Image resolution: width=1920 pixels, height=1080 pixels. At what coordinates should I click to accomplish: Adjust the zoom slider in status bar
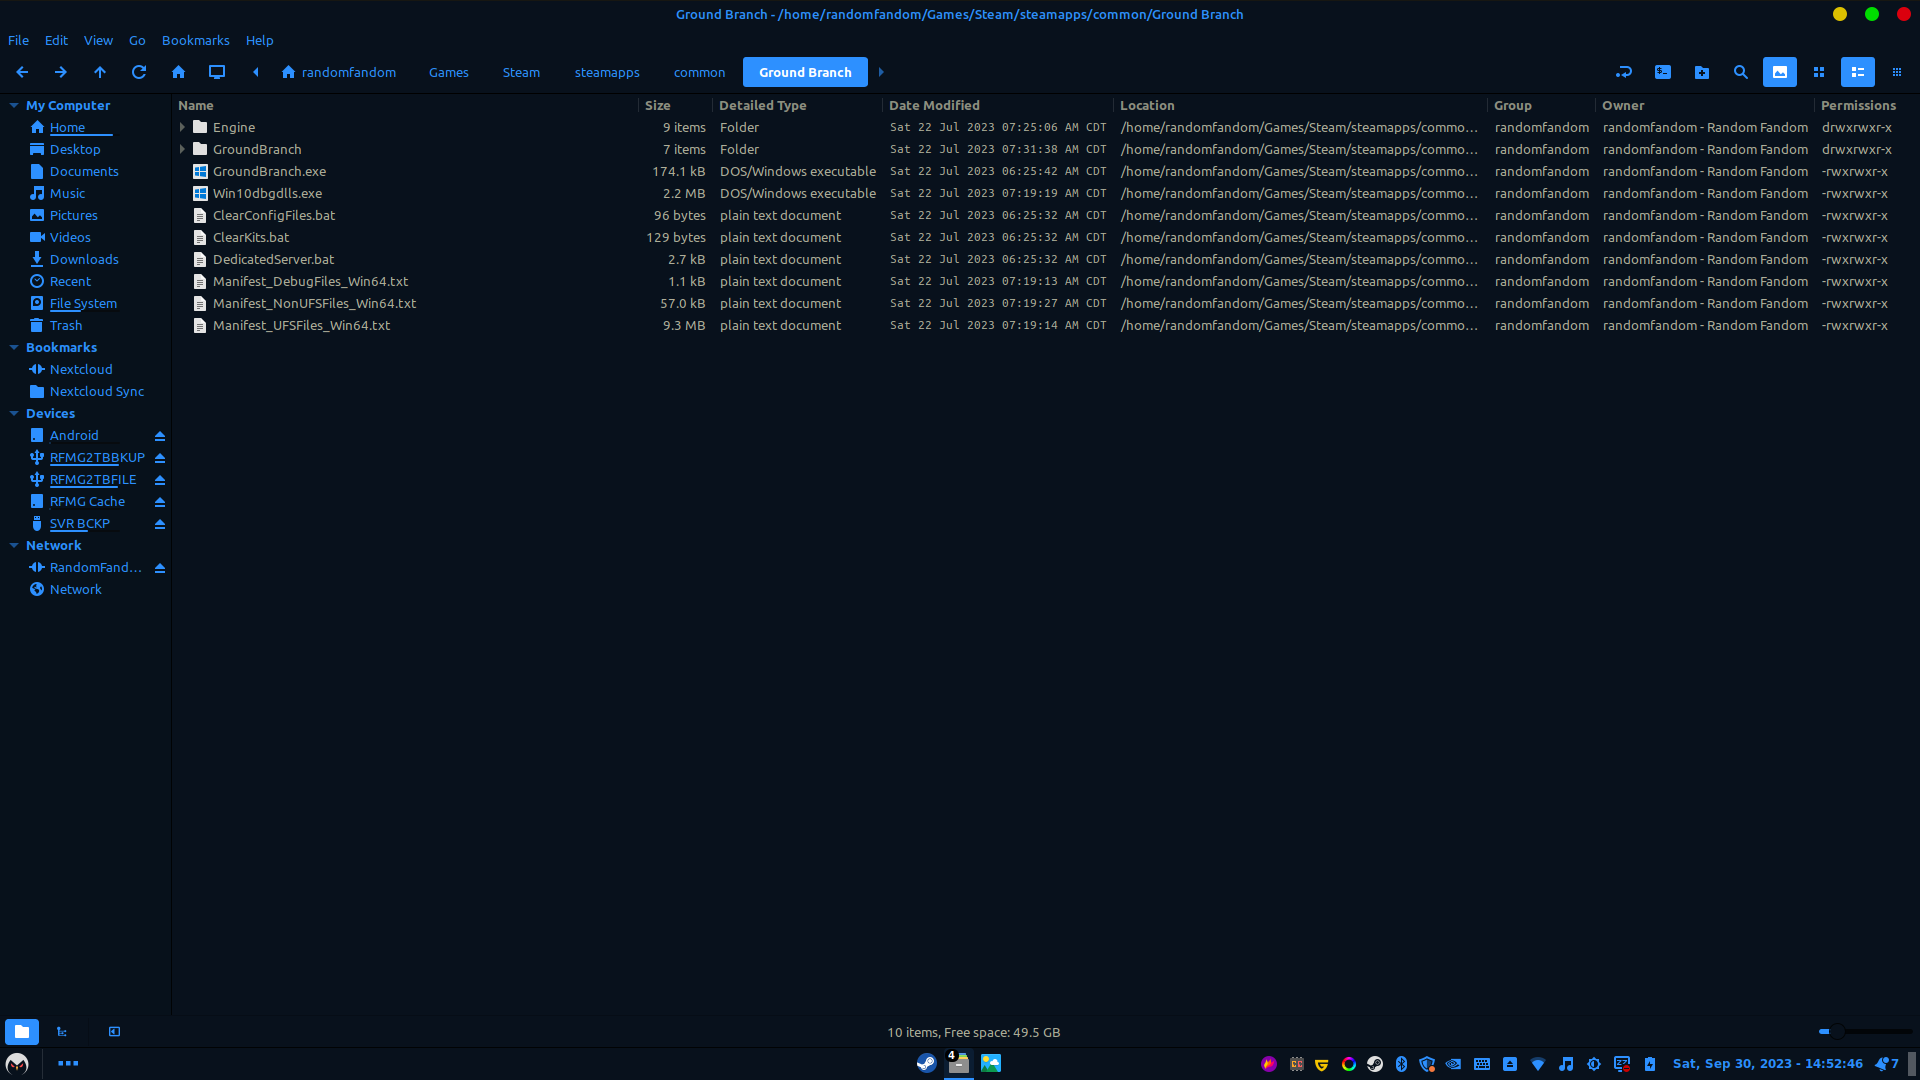click(x=1837, y=1032)
